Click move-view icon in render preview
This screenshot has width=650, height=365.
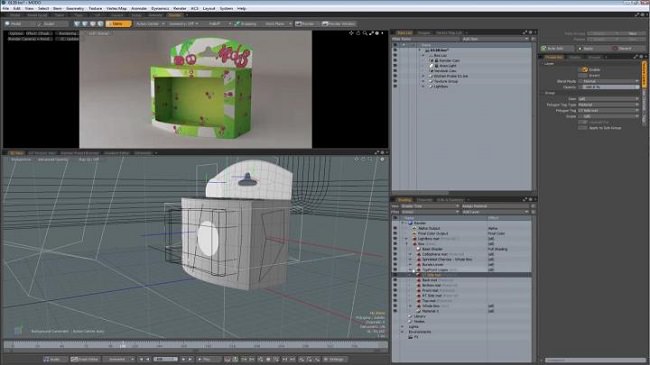pyautogui.click(x=352, y=33)
